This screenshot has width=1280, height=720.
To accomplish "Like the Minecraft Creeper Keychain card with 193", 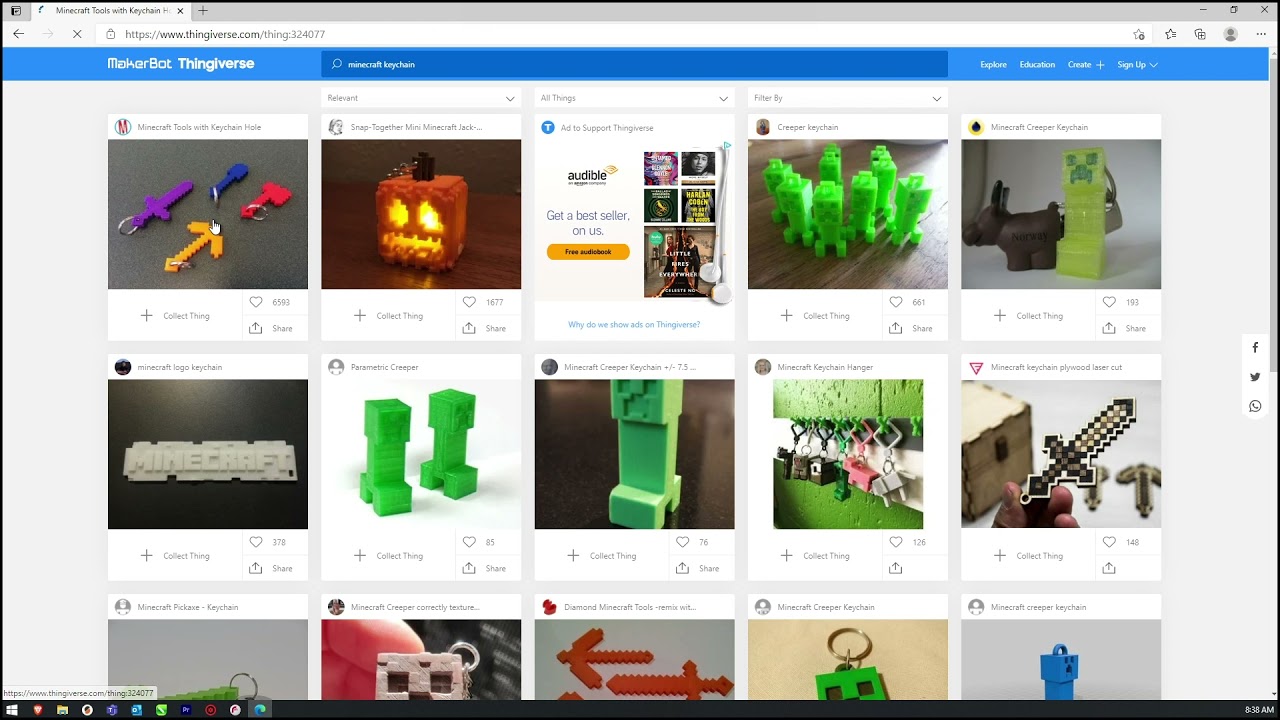I will pos(1109,302).
